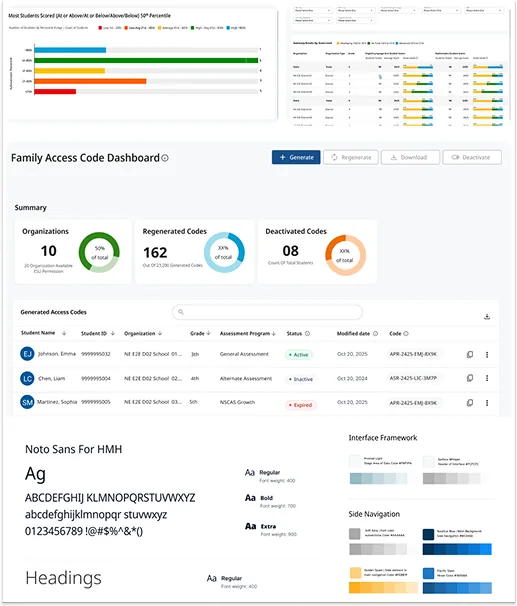Screen dimensions: 517x606
Task: Click the orange Deactivated Codes donut chart
Action: pyautogui.click(x=345, y=255)
